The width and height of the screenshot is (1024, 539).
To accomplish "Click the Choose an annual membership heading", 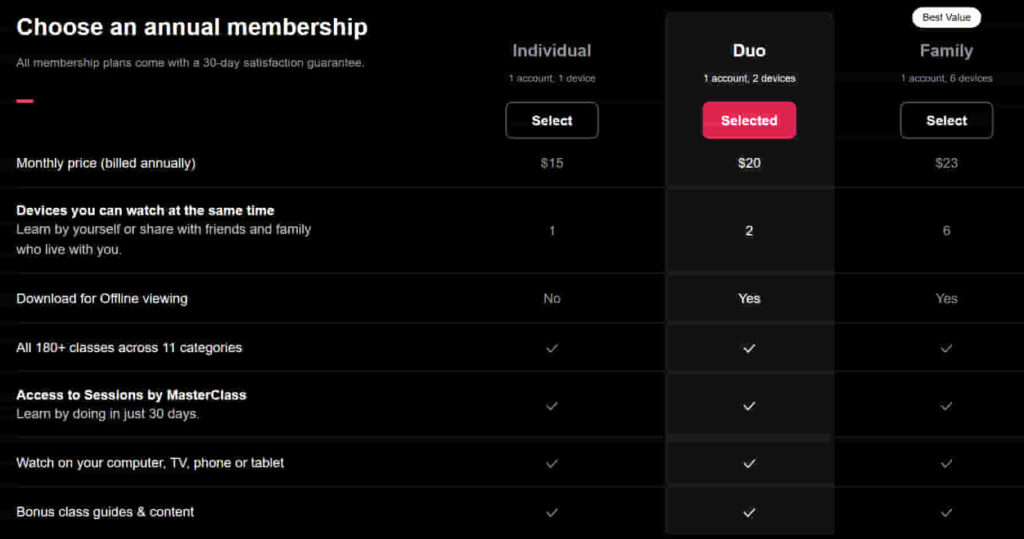I will tap(192, 27).
